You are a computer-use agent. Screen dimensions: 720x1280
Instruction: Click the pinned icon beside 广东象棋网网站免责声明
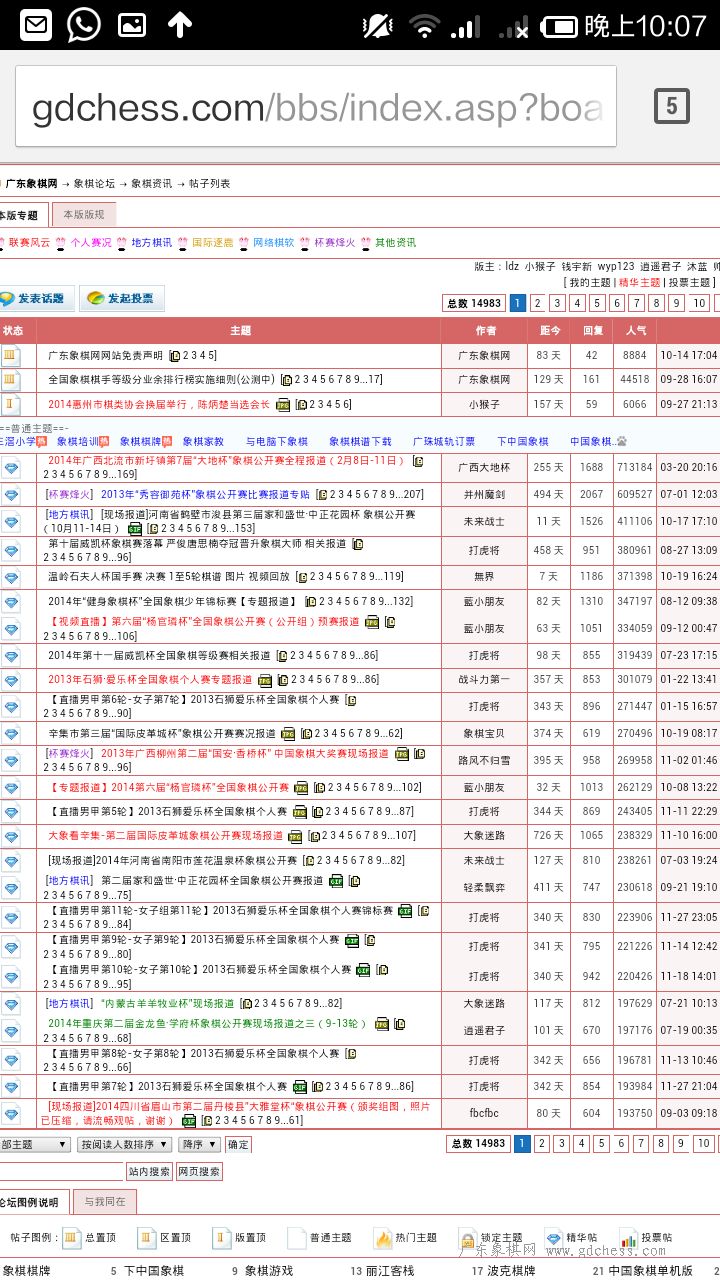pyautogui.click(x=11, y=355)
